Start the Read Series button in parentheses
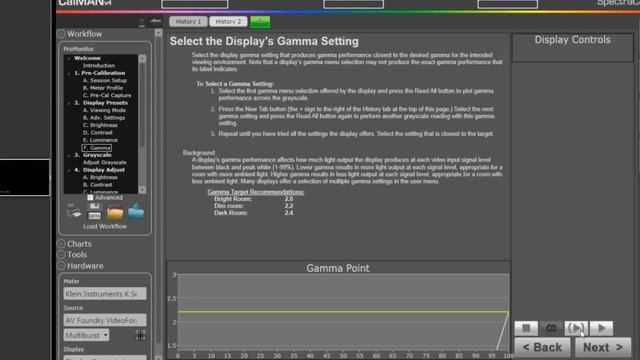Screen dimensions: 640x360 (x=576, y=328)
